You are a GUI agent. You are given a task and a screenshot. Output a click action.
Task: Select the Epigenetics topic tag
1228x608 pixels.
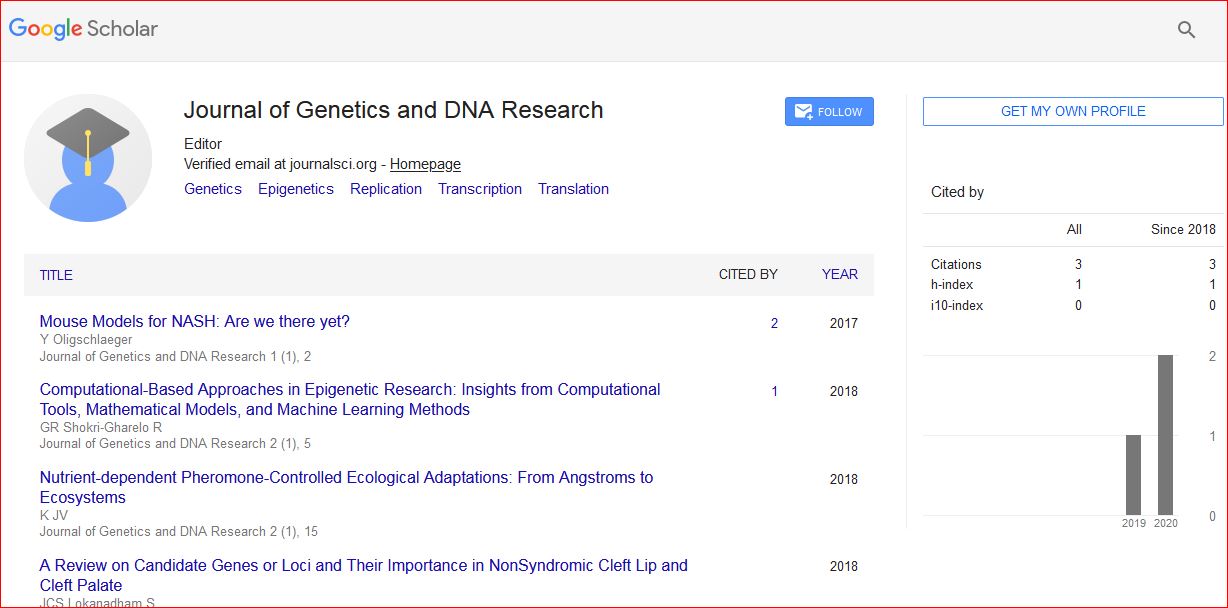click(x=296, y=189)
